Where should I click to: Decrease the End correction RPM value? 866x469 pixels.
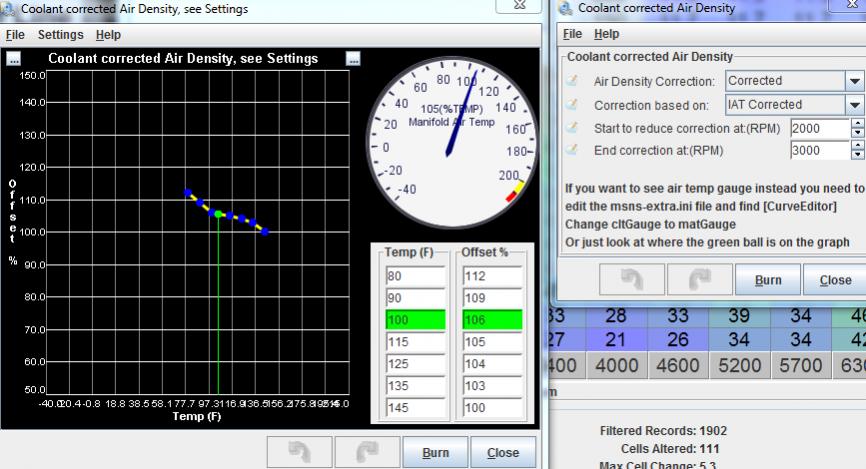(856, 155)
